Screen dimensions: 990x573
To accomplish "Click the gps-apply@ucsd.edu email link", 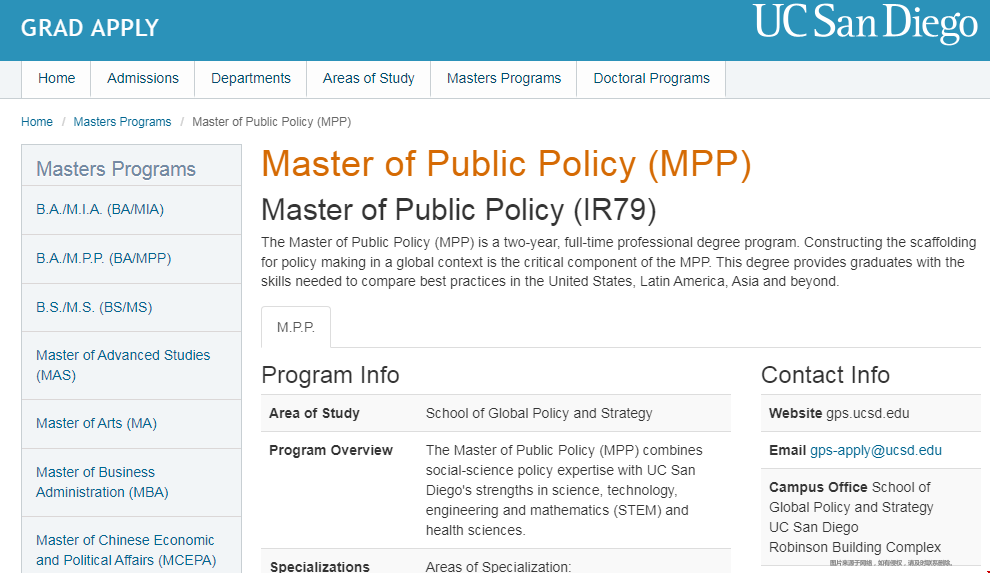I will point(876,451).
